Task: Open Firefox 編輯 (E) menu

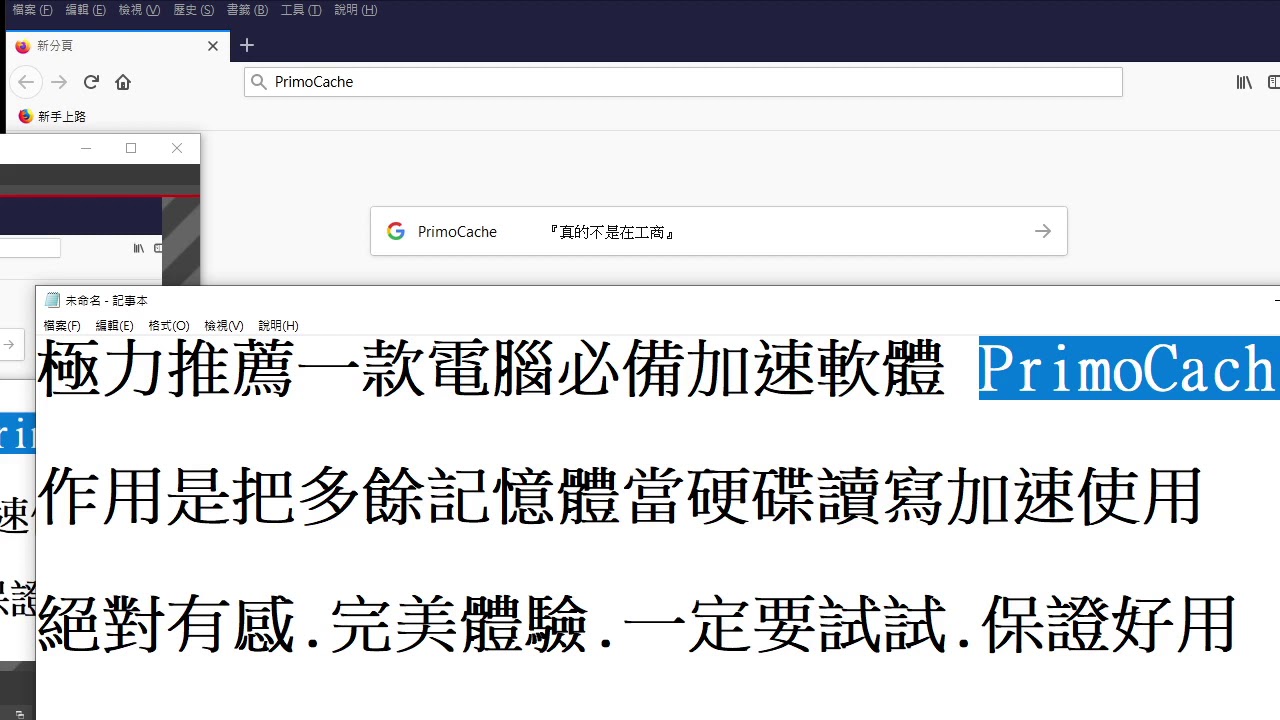Action: point(85,10)
